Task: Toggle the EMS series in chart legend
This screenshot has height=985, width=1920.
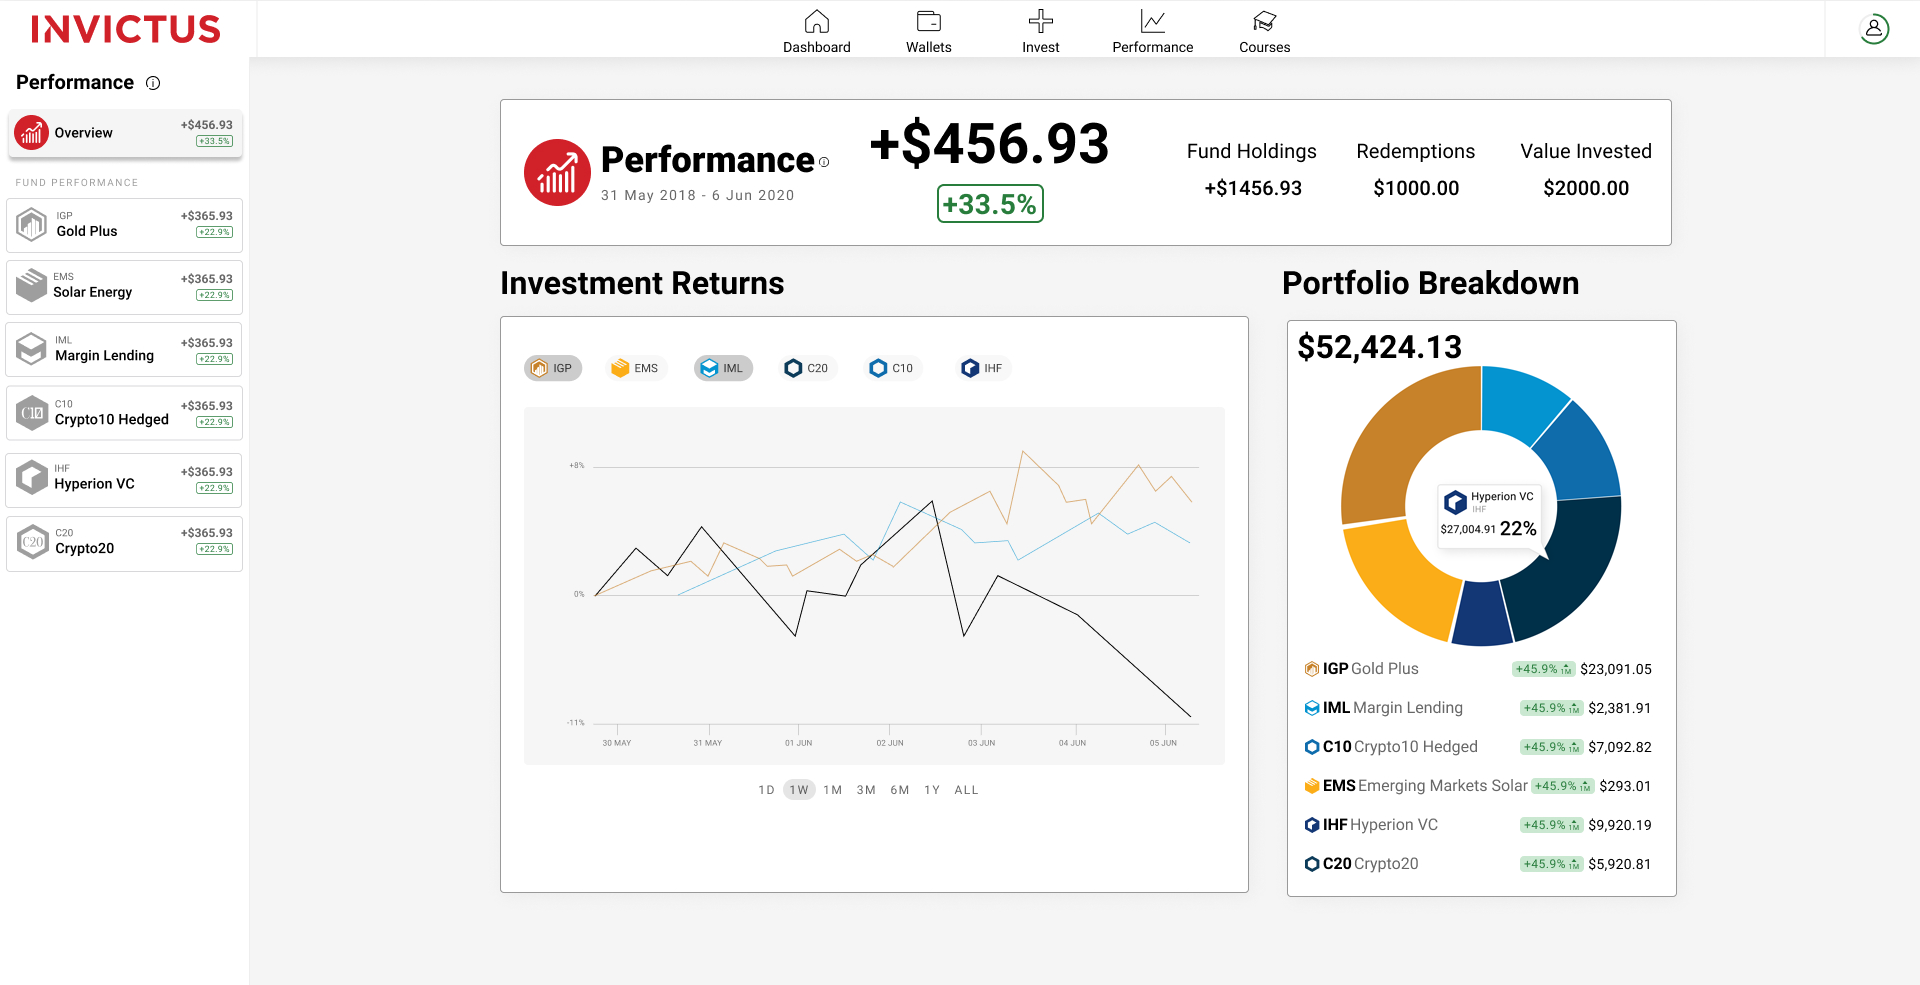Action: coord(636,368)
